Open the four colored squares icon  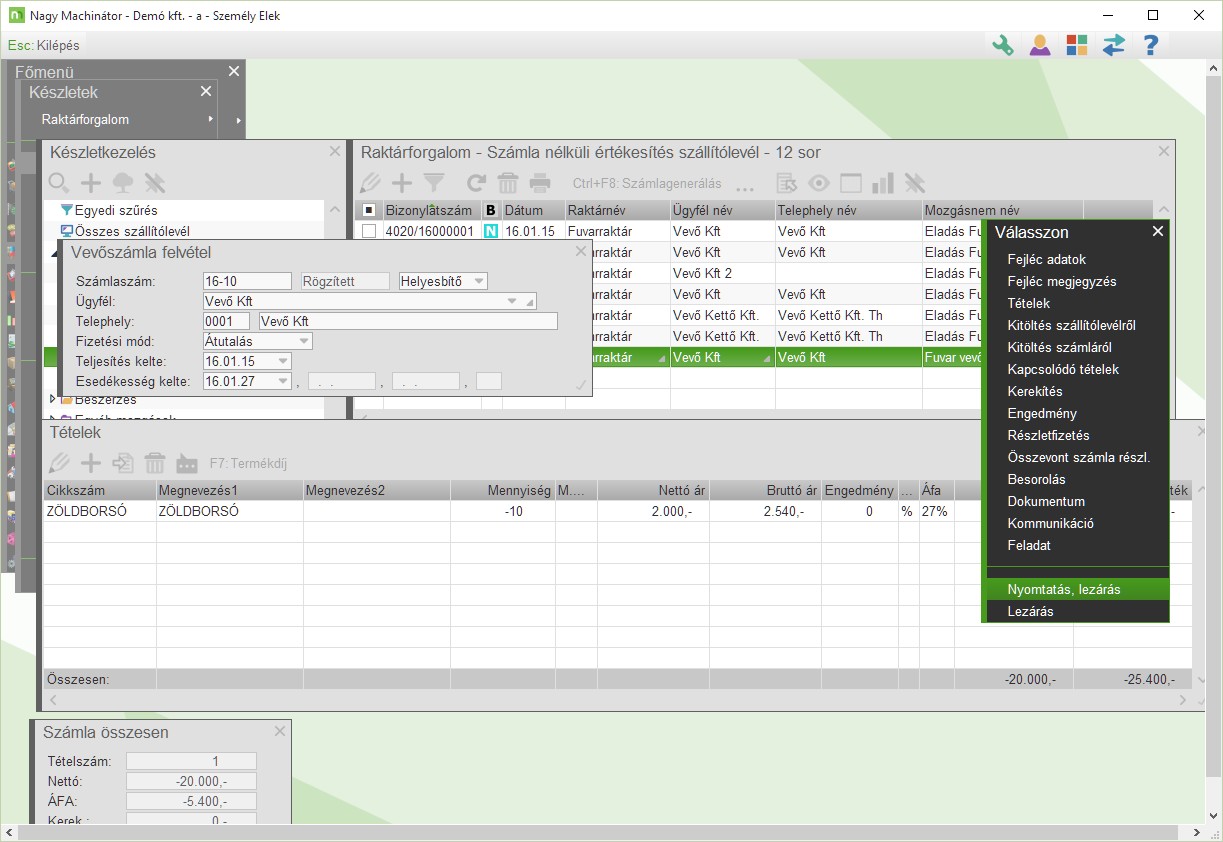tap(1077, 45)
